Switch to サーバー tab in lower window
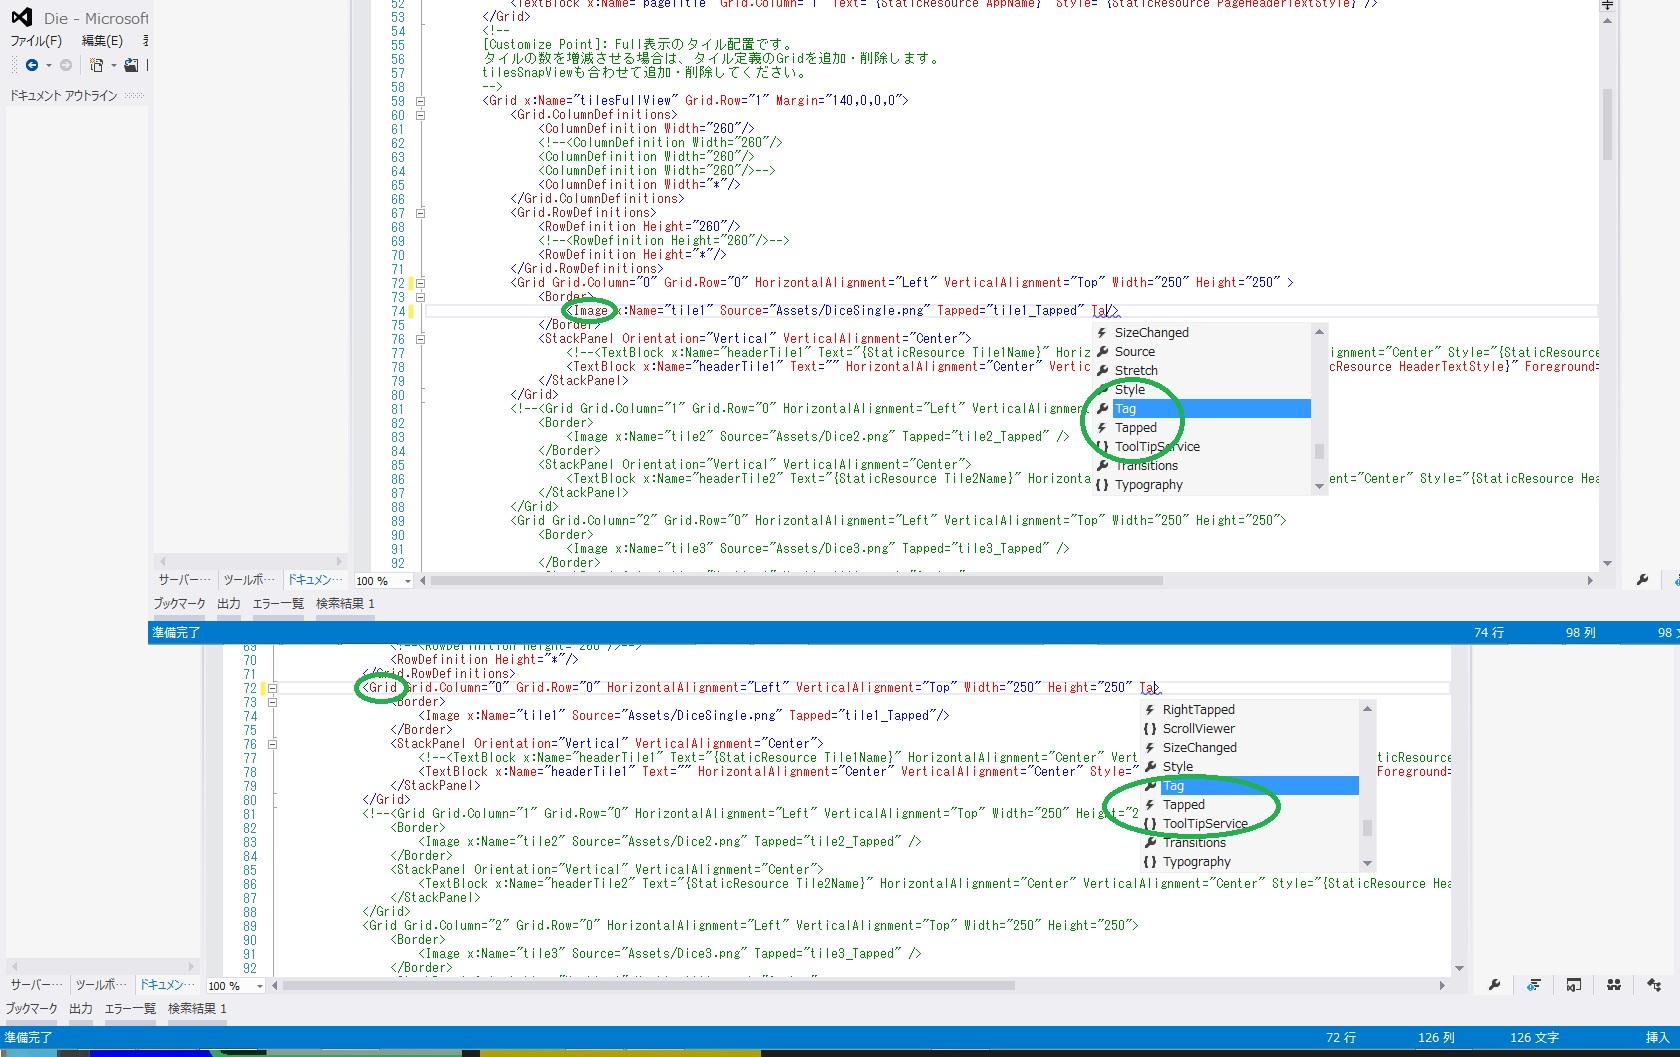The image size is (1680, 1057). 36,985
